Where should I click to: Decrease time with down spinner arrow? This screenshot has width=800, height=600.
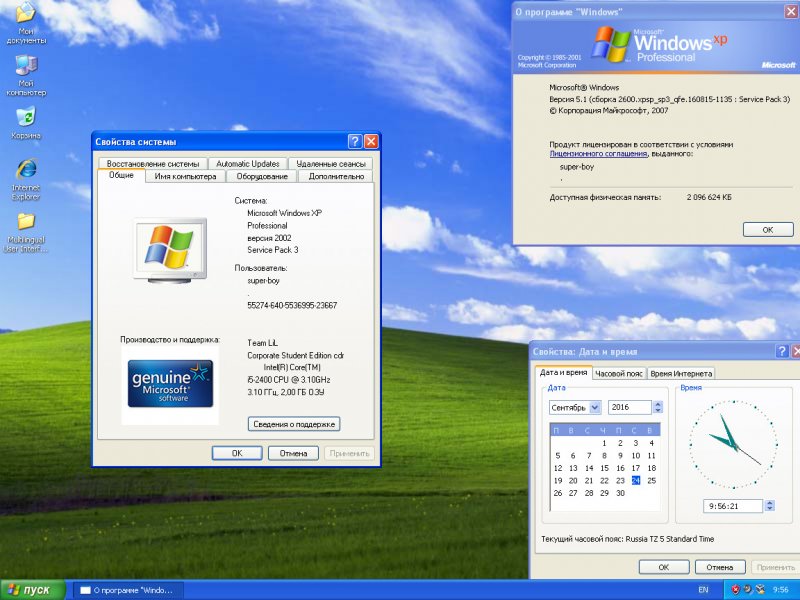770,509
